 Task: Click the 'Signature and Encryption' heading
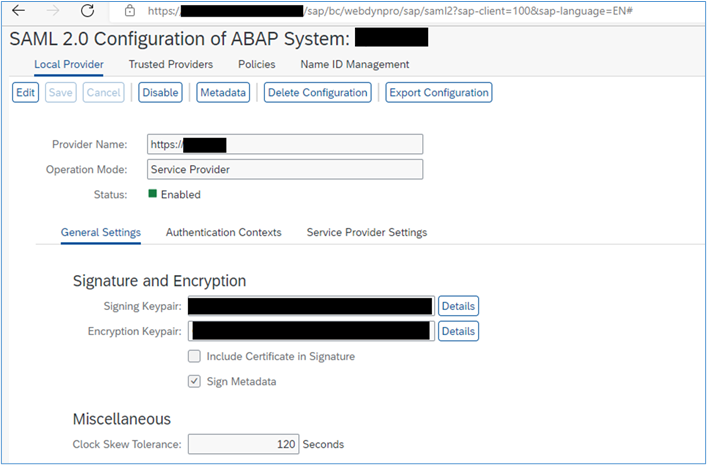point(160,281)
